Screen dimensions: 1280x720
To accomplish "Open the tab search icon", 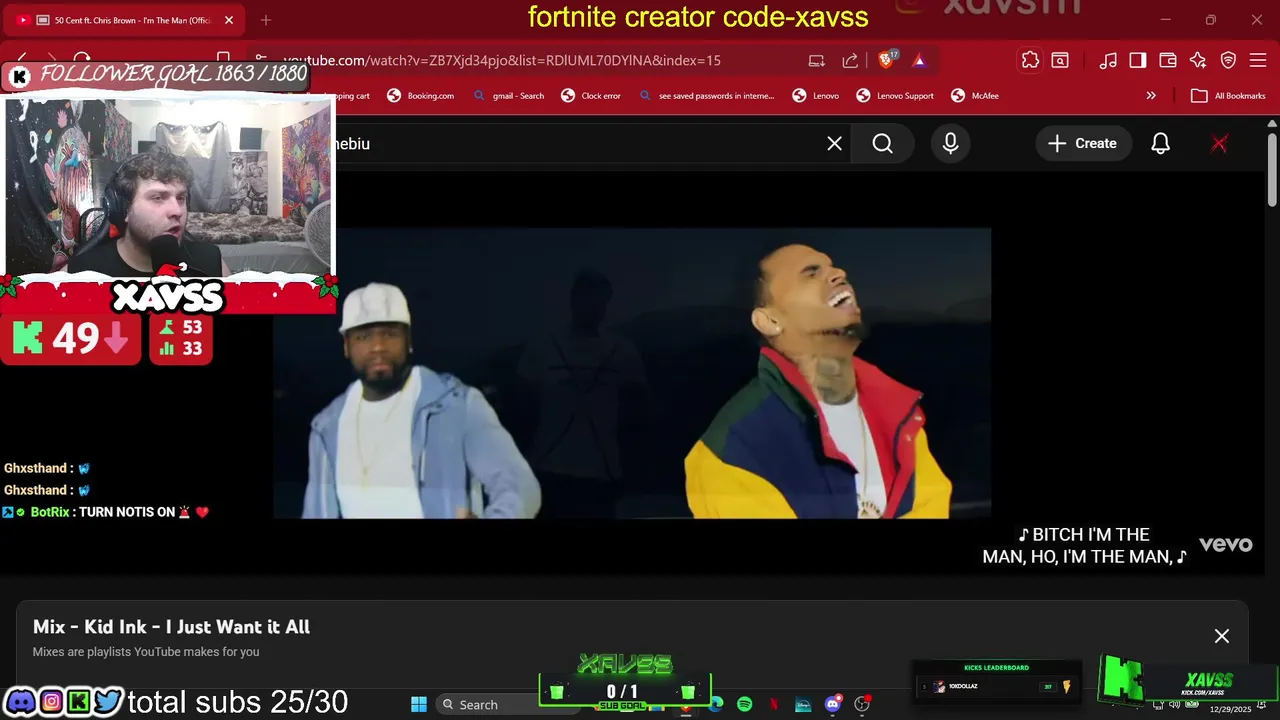I will (1060, 60).
